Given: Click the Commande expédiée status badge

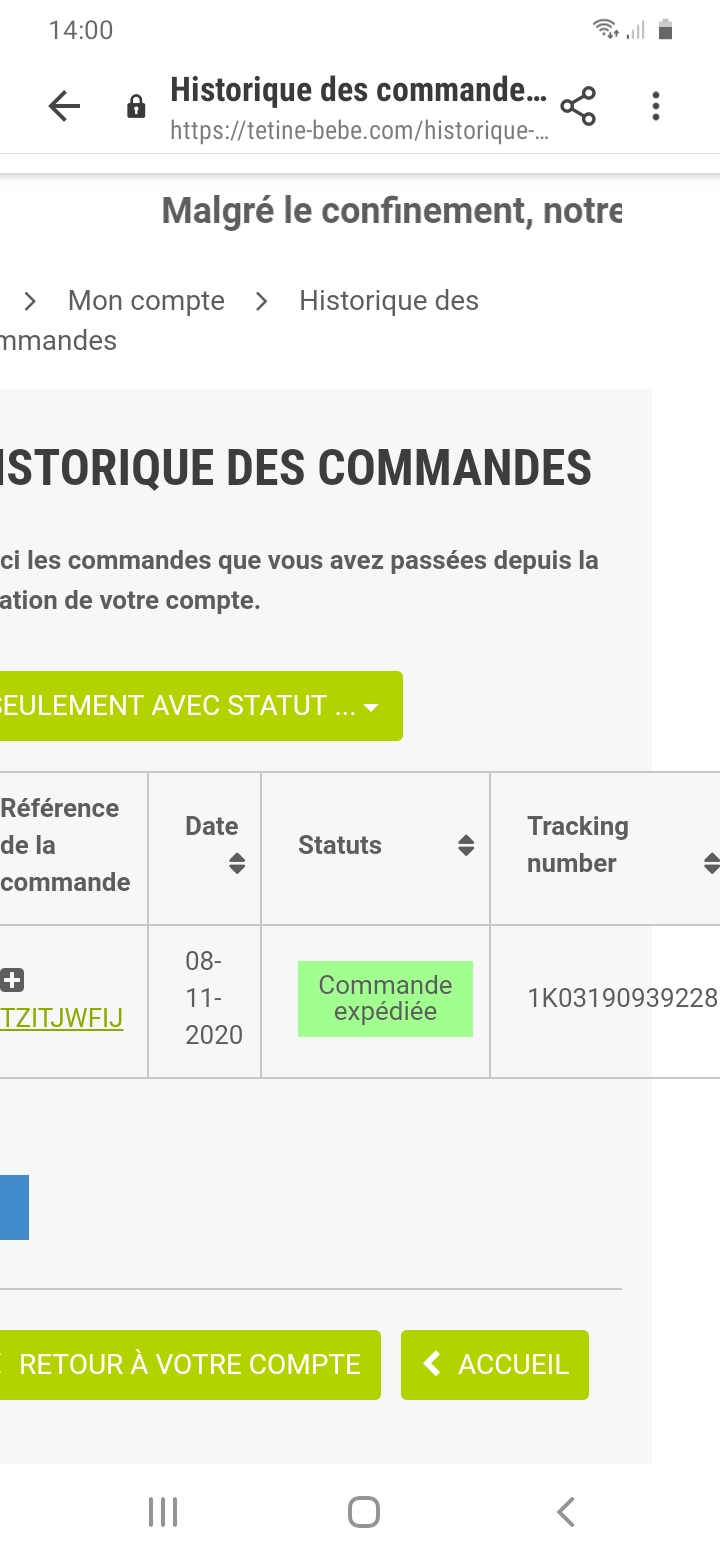Looking at the screenshot, I should point(385,999).
